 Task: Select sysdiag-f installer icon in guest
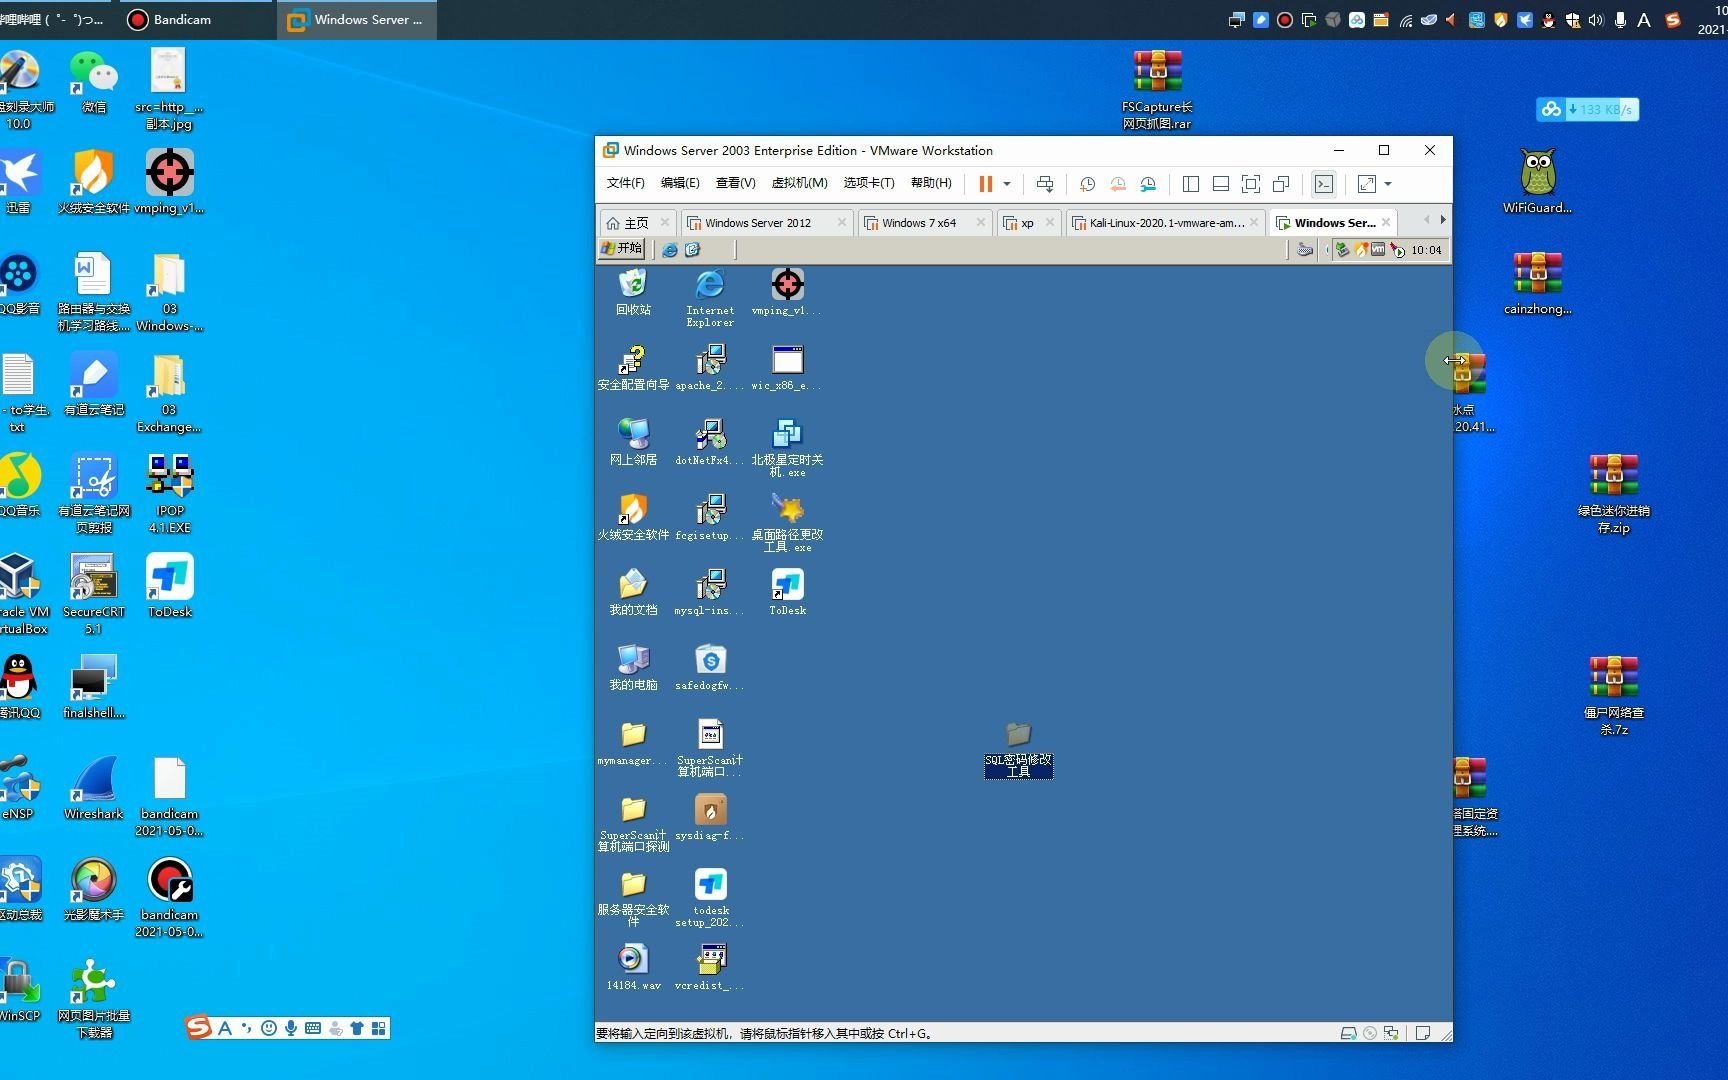(x=710, y=817)
